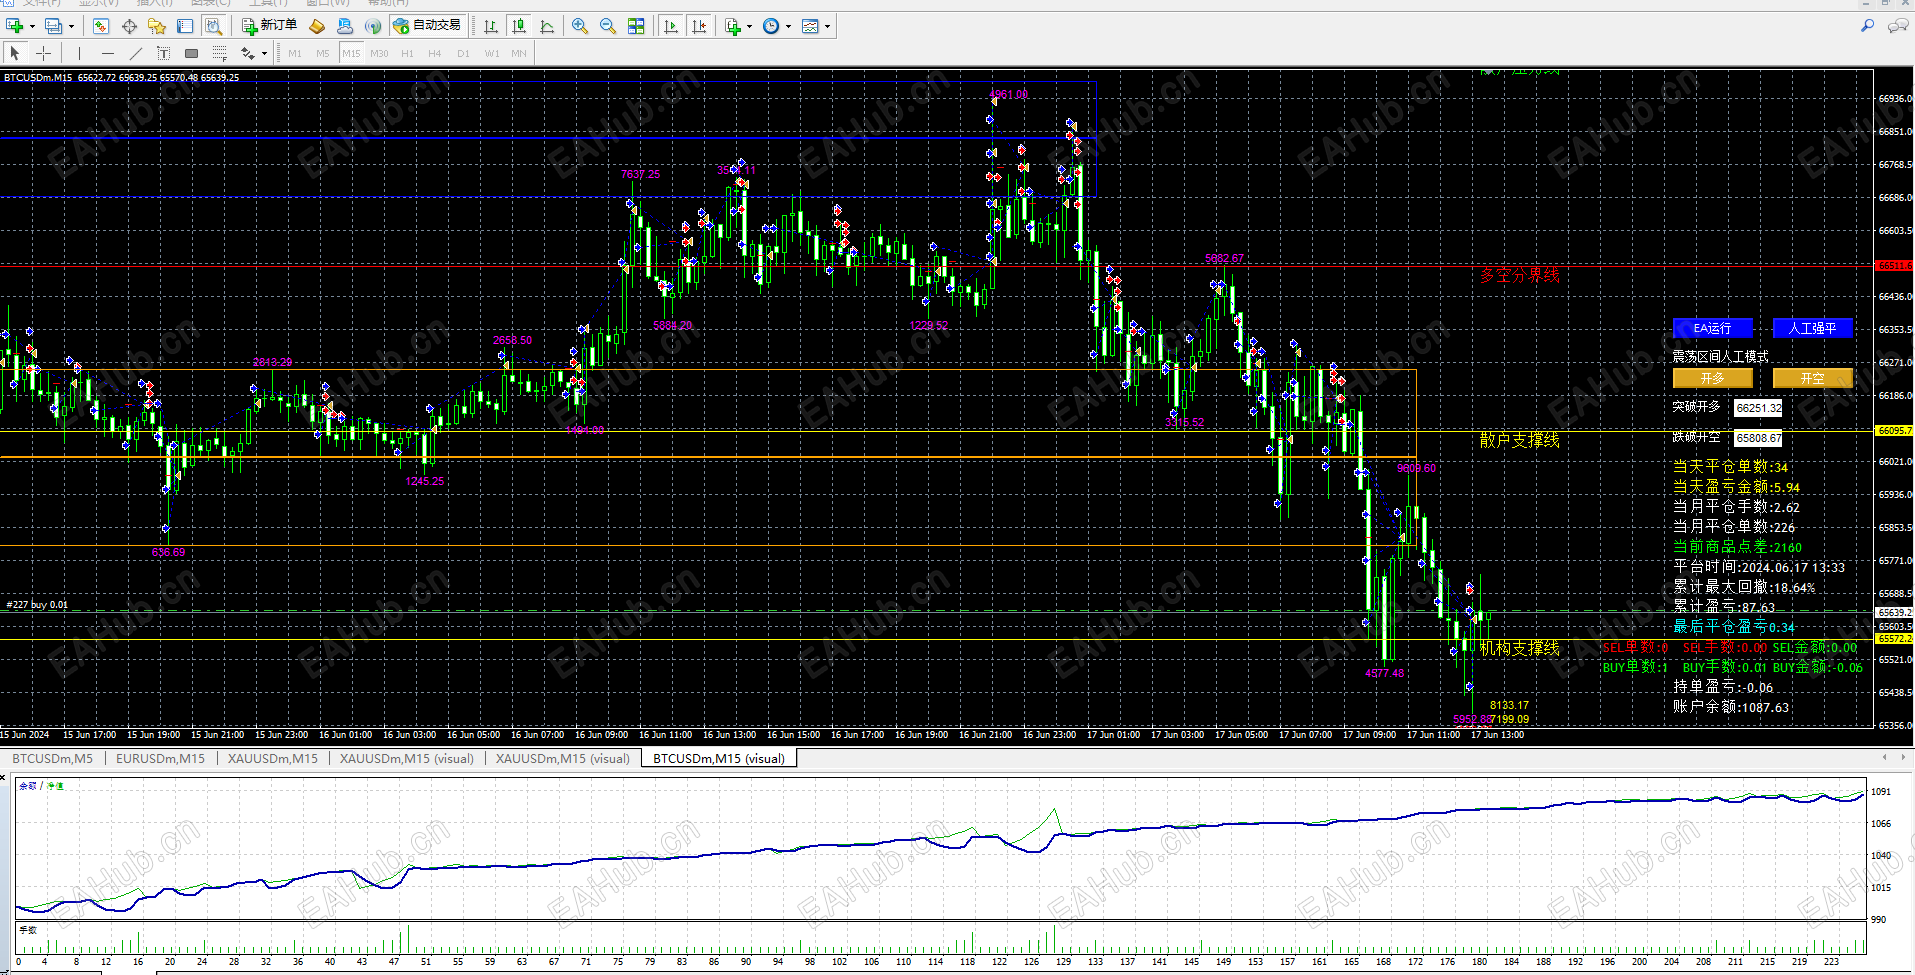Switch chart to candlesticks
Viewport: 1915px width, 975px height.
click(519, 26)
